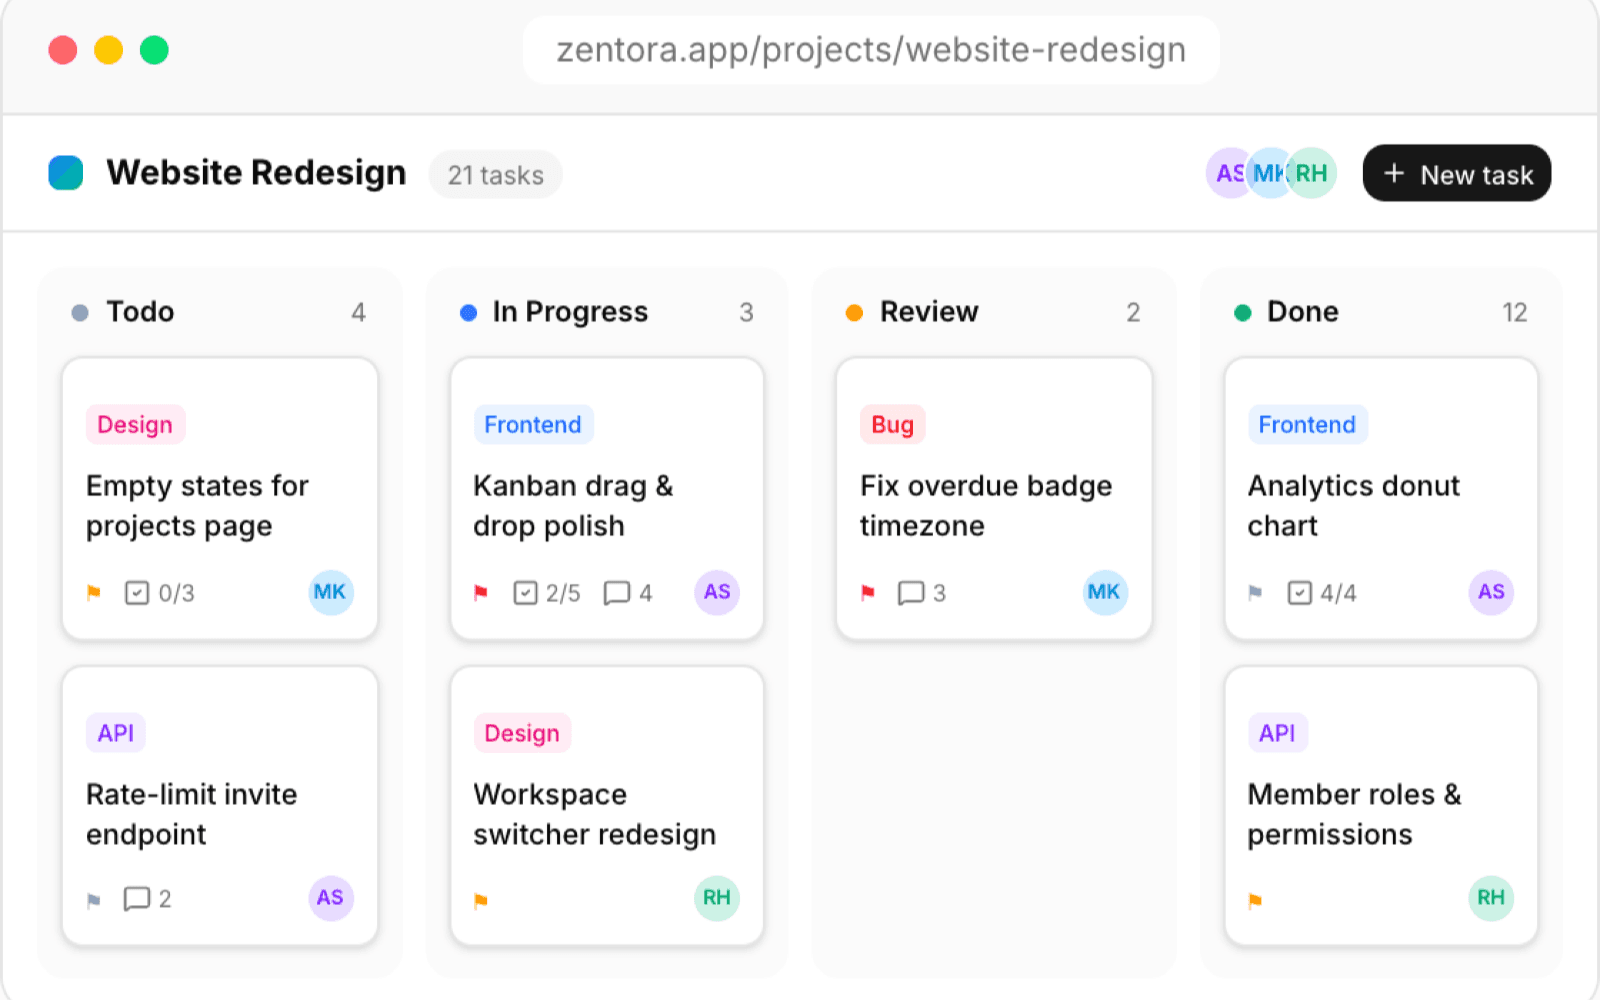Open Empty states for projects page card title
Screen dimensions: 1600x1000
click(x=197, y=506)
